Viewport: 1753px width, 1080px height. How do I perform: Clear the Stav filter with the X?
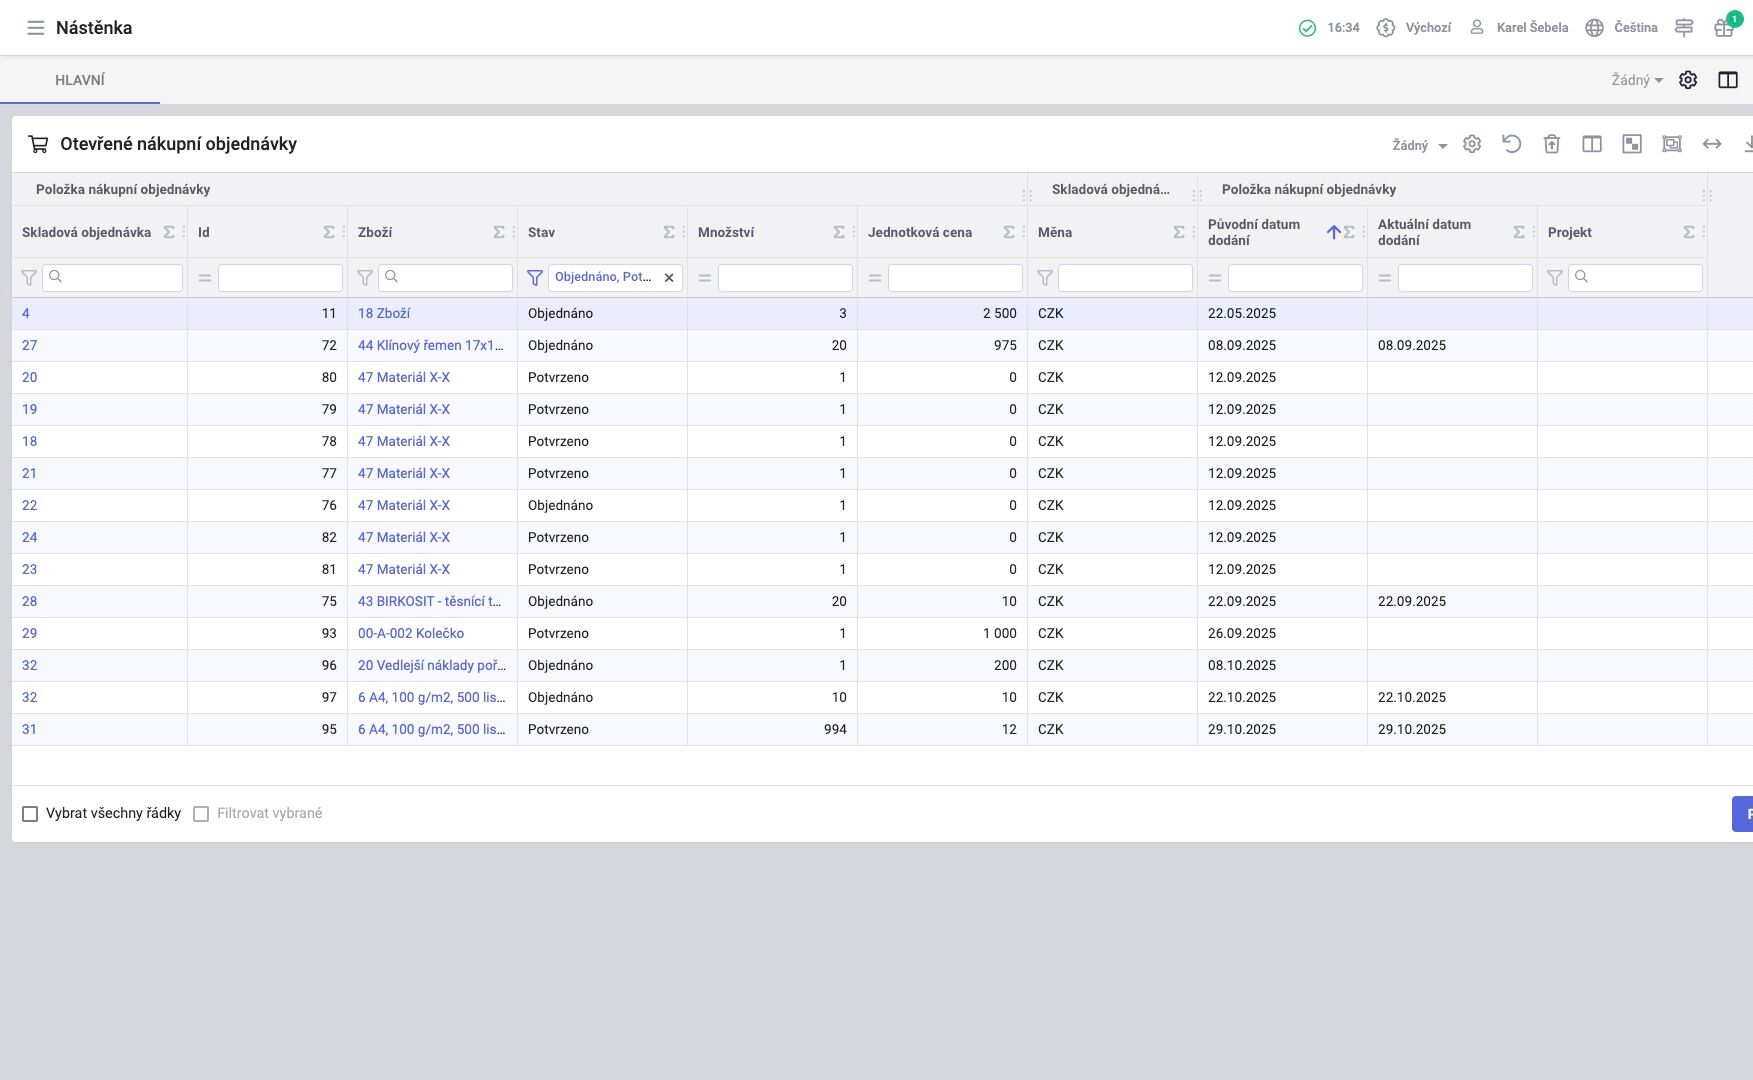[x=669, y=278]
